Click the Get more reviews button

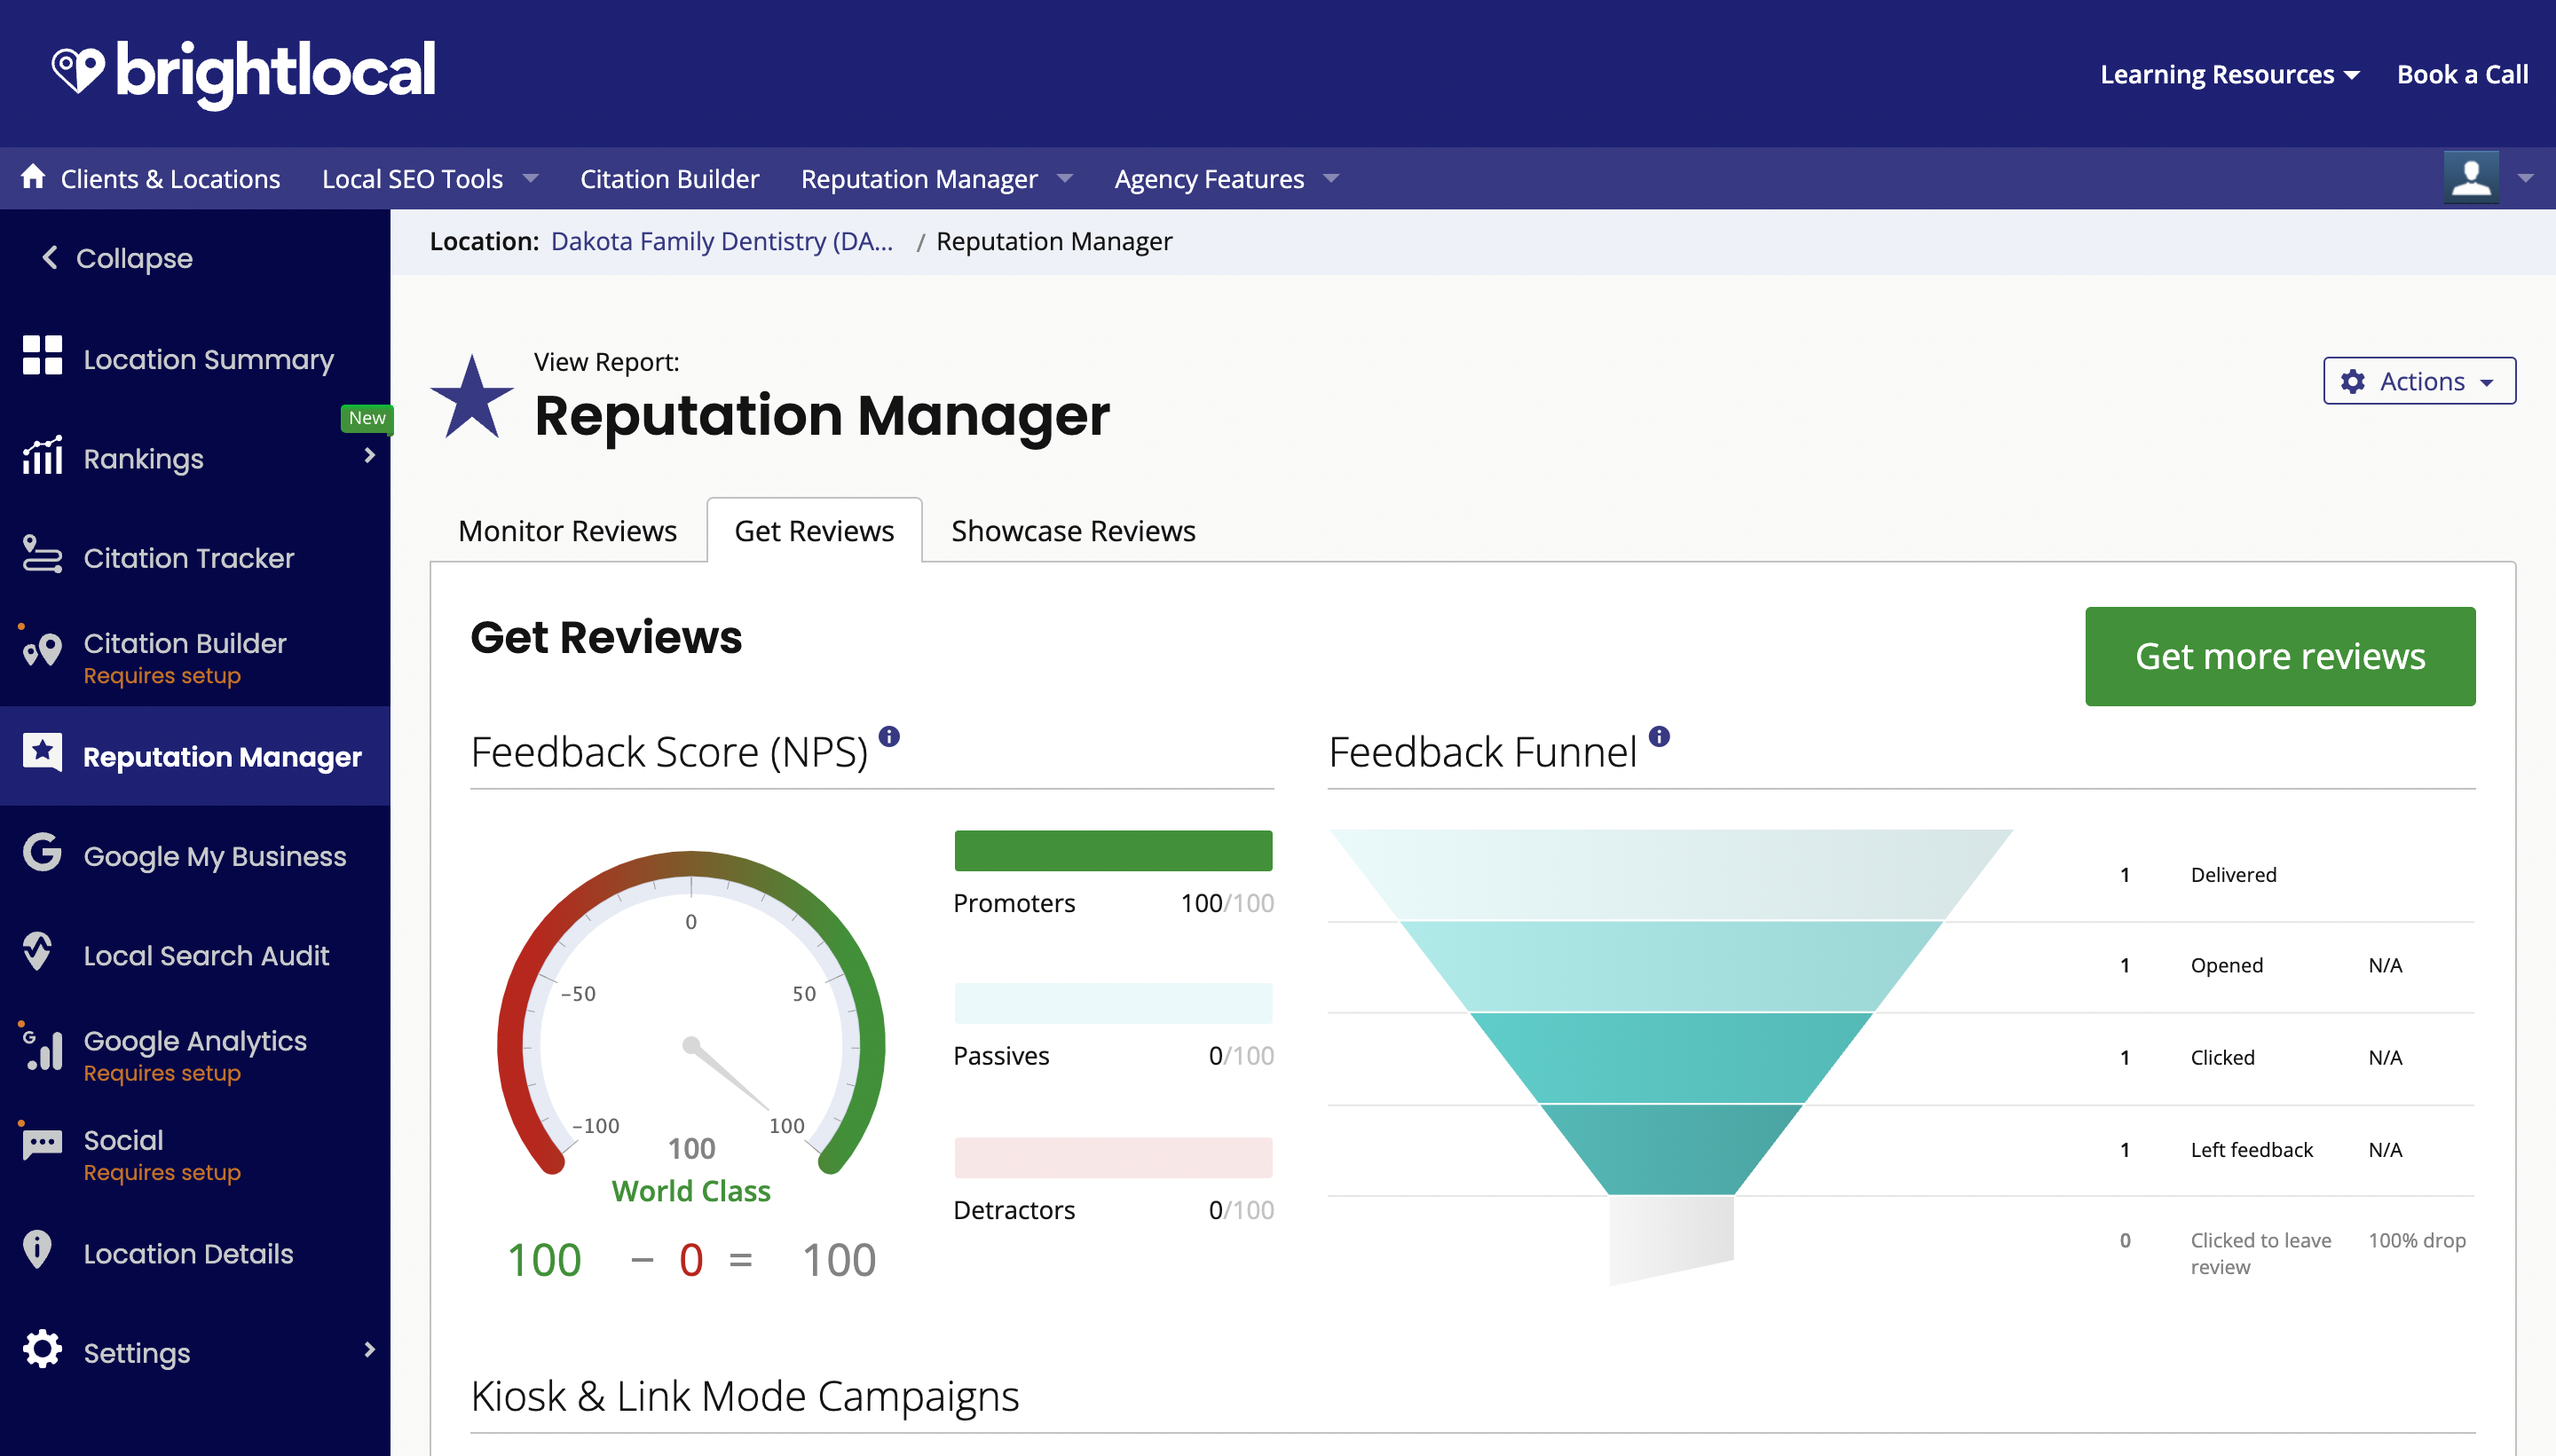click(x=2279, y=656)
